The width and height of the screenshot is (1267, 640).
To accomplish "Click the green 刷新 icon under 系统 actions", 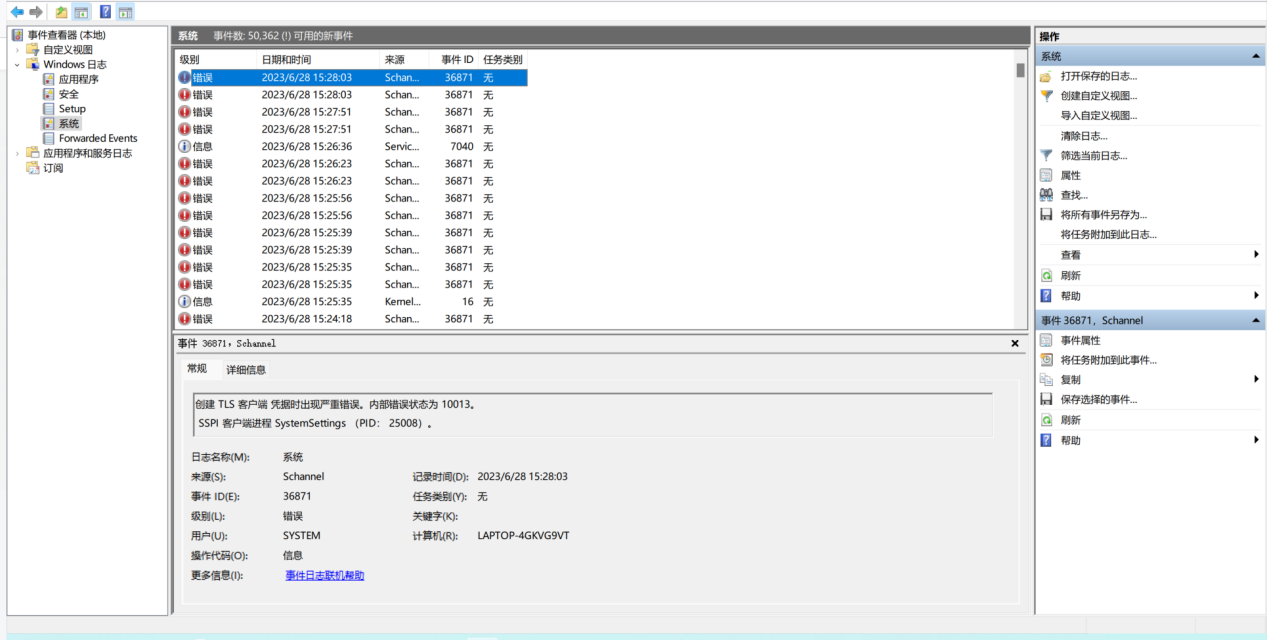I will click(1046, 275).
